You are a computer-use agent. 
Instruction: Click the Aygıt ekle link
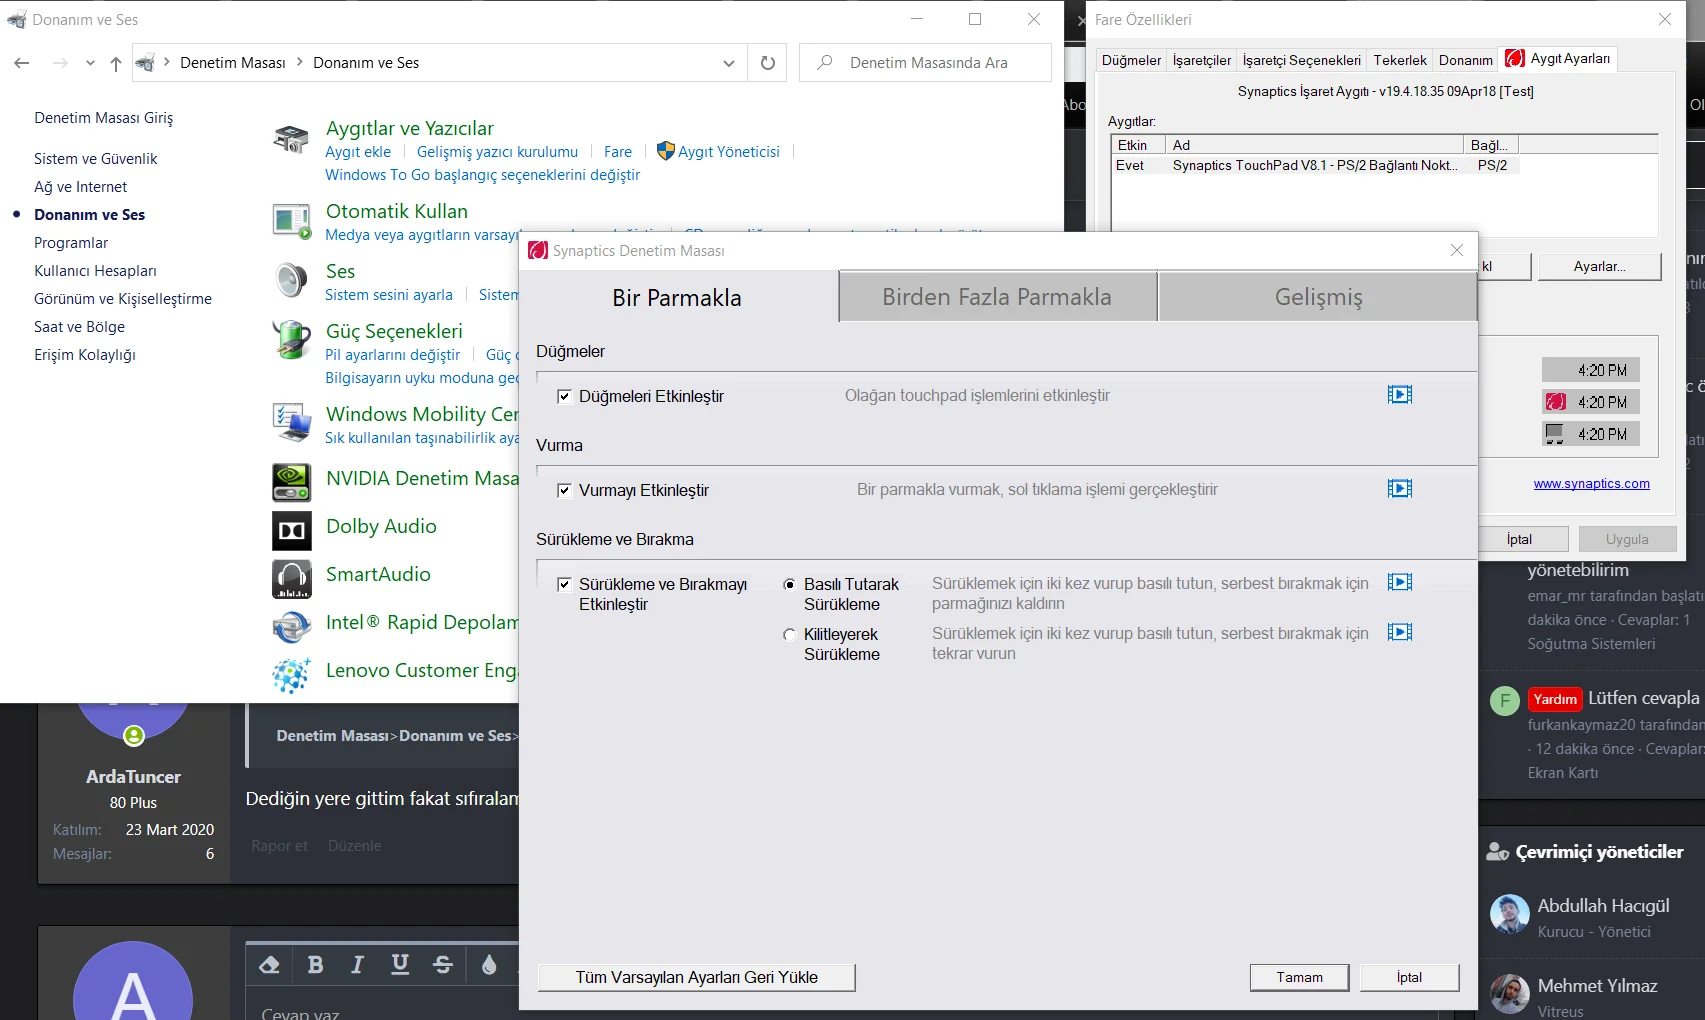coord(358,152)
